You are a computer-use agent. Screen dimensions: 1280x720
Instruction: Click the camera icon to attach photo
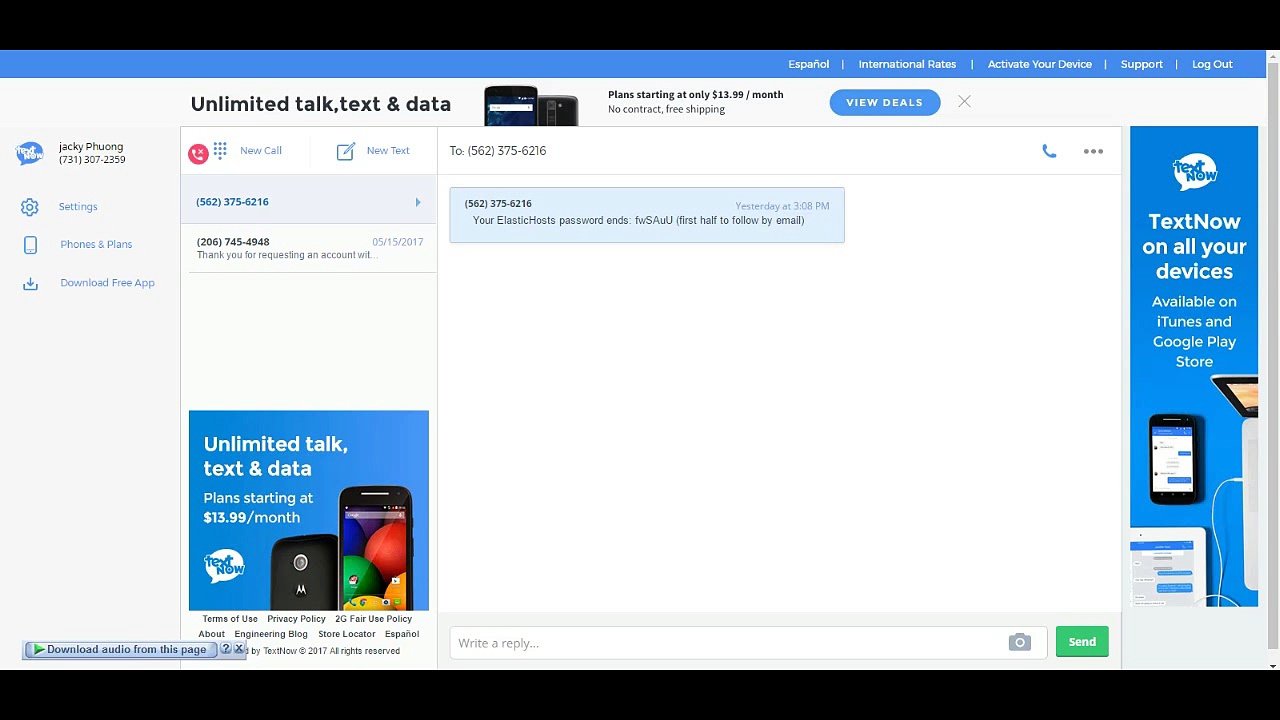pyautogui.click(x=1019, y=642)
